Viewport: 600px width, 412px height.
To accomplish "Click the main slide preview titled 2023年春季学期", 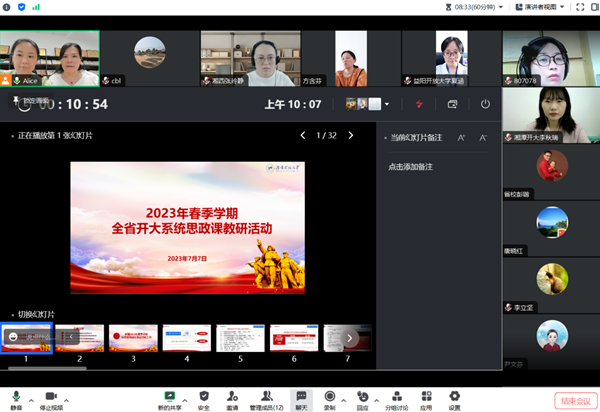I will (x=188, y=228).
